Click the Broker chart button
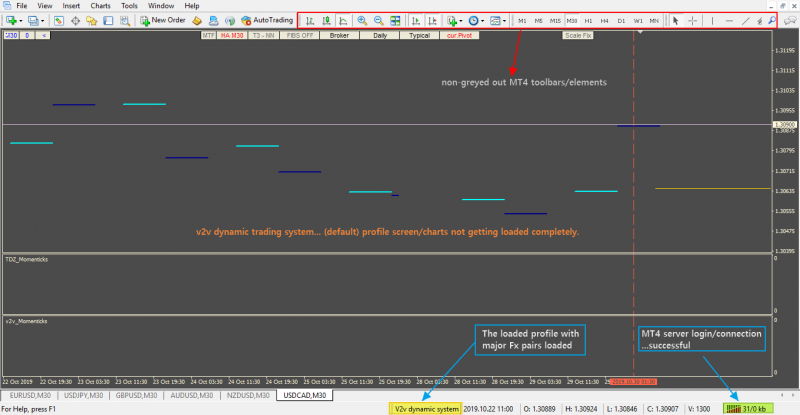Viewport: 800px width, 415px height. [339, 36]
